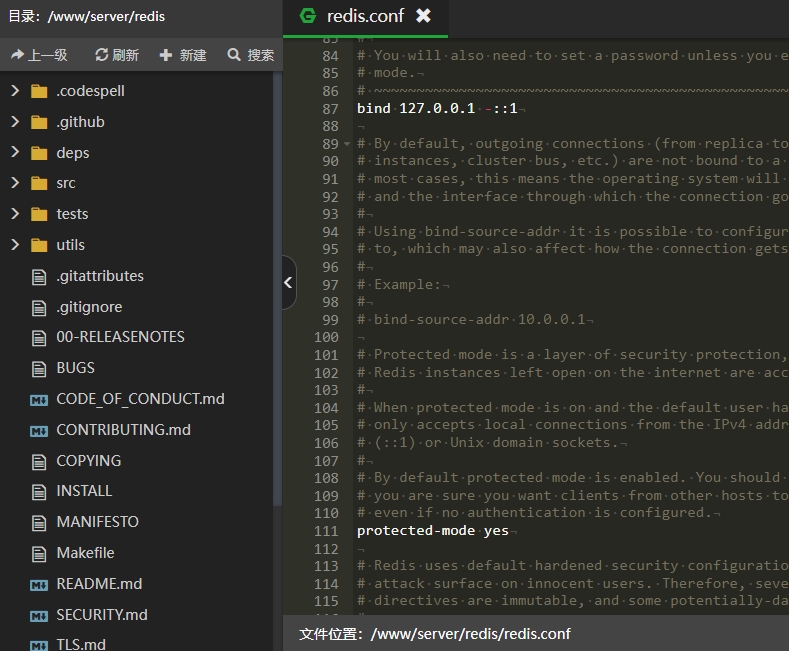Screen dimensions: 789x651
Task: Click the Makefile file icon
Action: pos(39,553)
